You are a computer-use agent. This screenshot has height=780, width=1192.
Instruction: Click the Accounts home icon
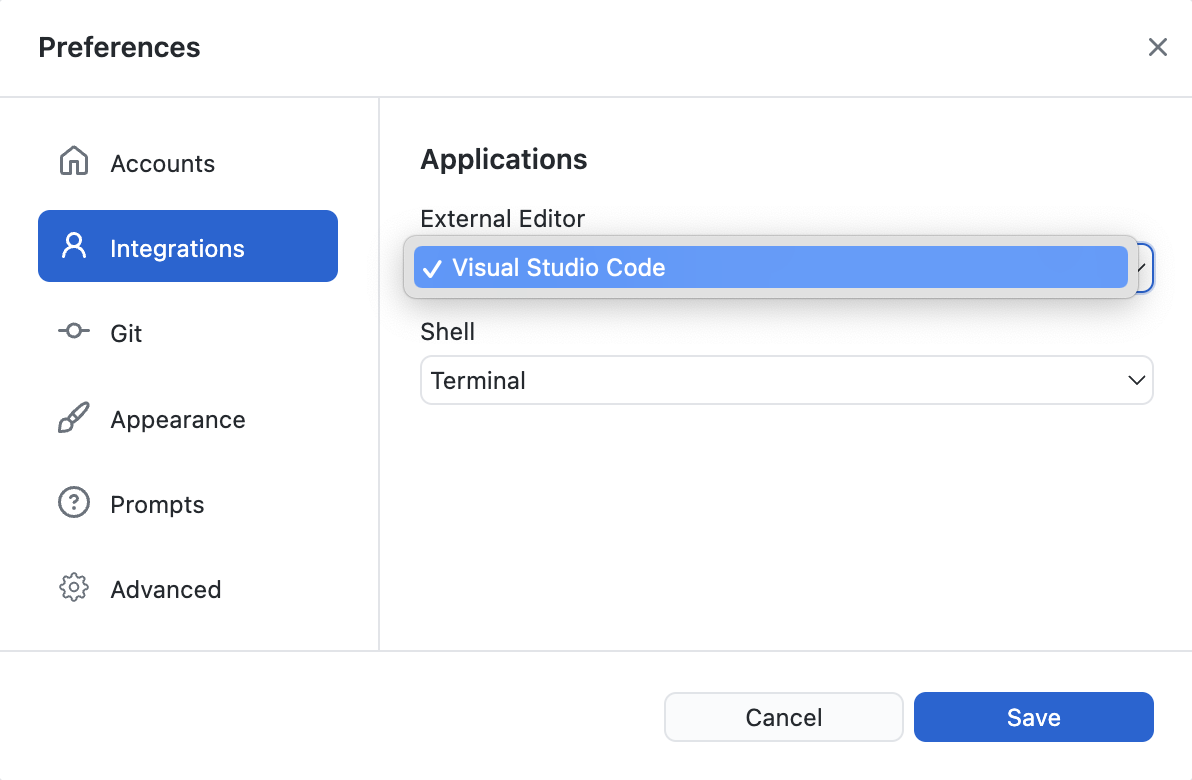click(74, 161)
